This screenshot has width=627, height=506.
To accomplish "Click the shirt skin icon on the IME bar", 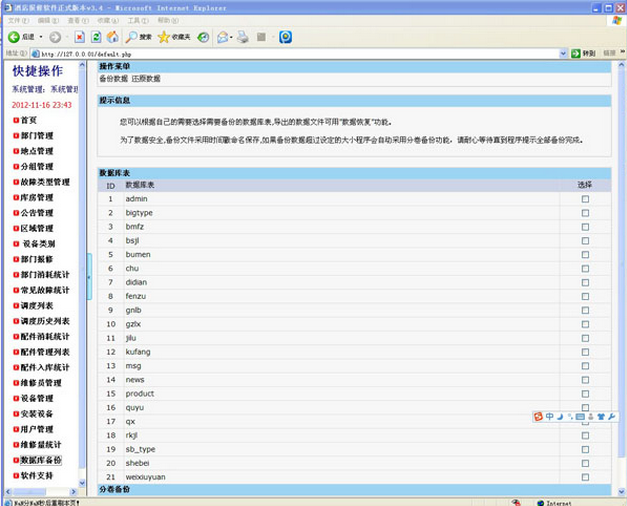I will click(x=601, y=417).
